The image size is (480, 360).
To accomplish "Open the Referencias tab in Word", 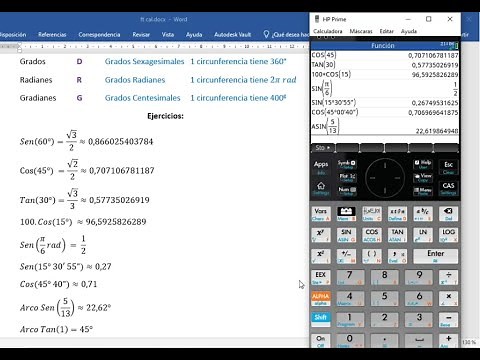I will click(x=52, y=34).
